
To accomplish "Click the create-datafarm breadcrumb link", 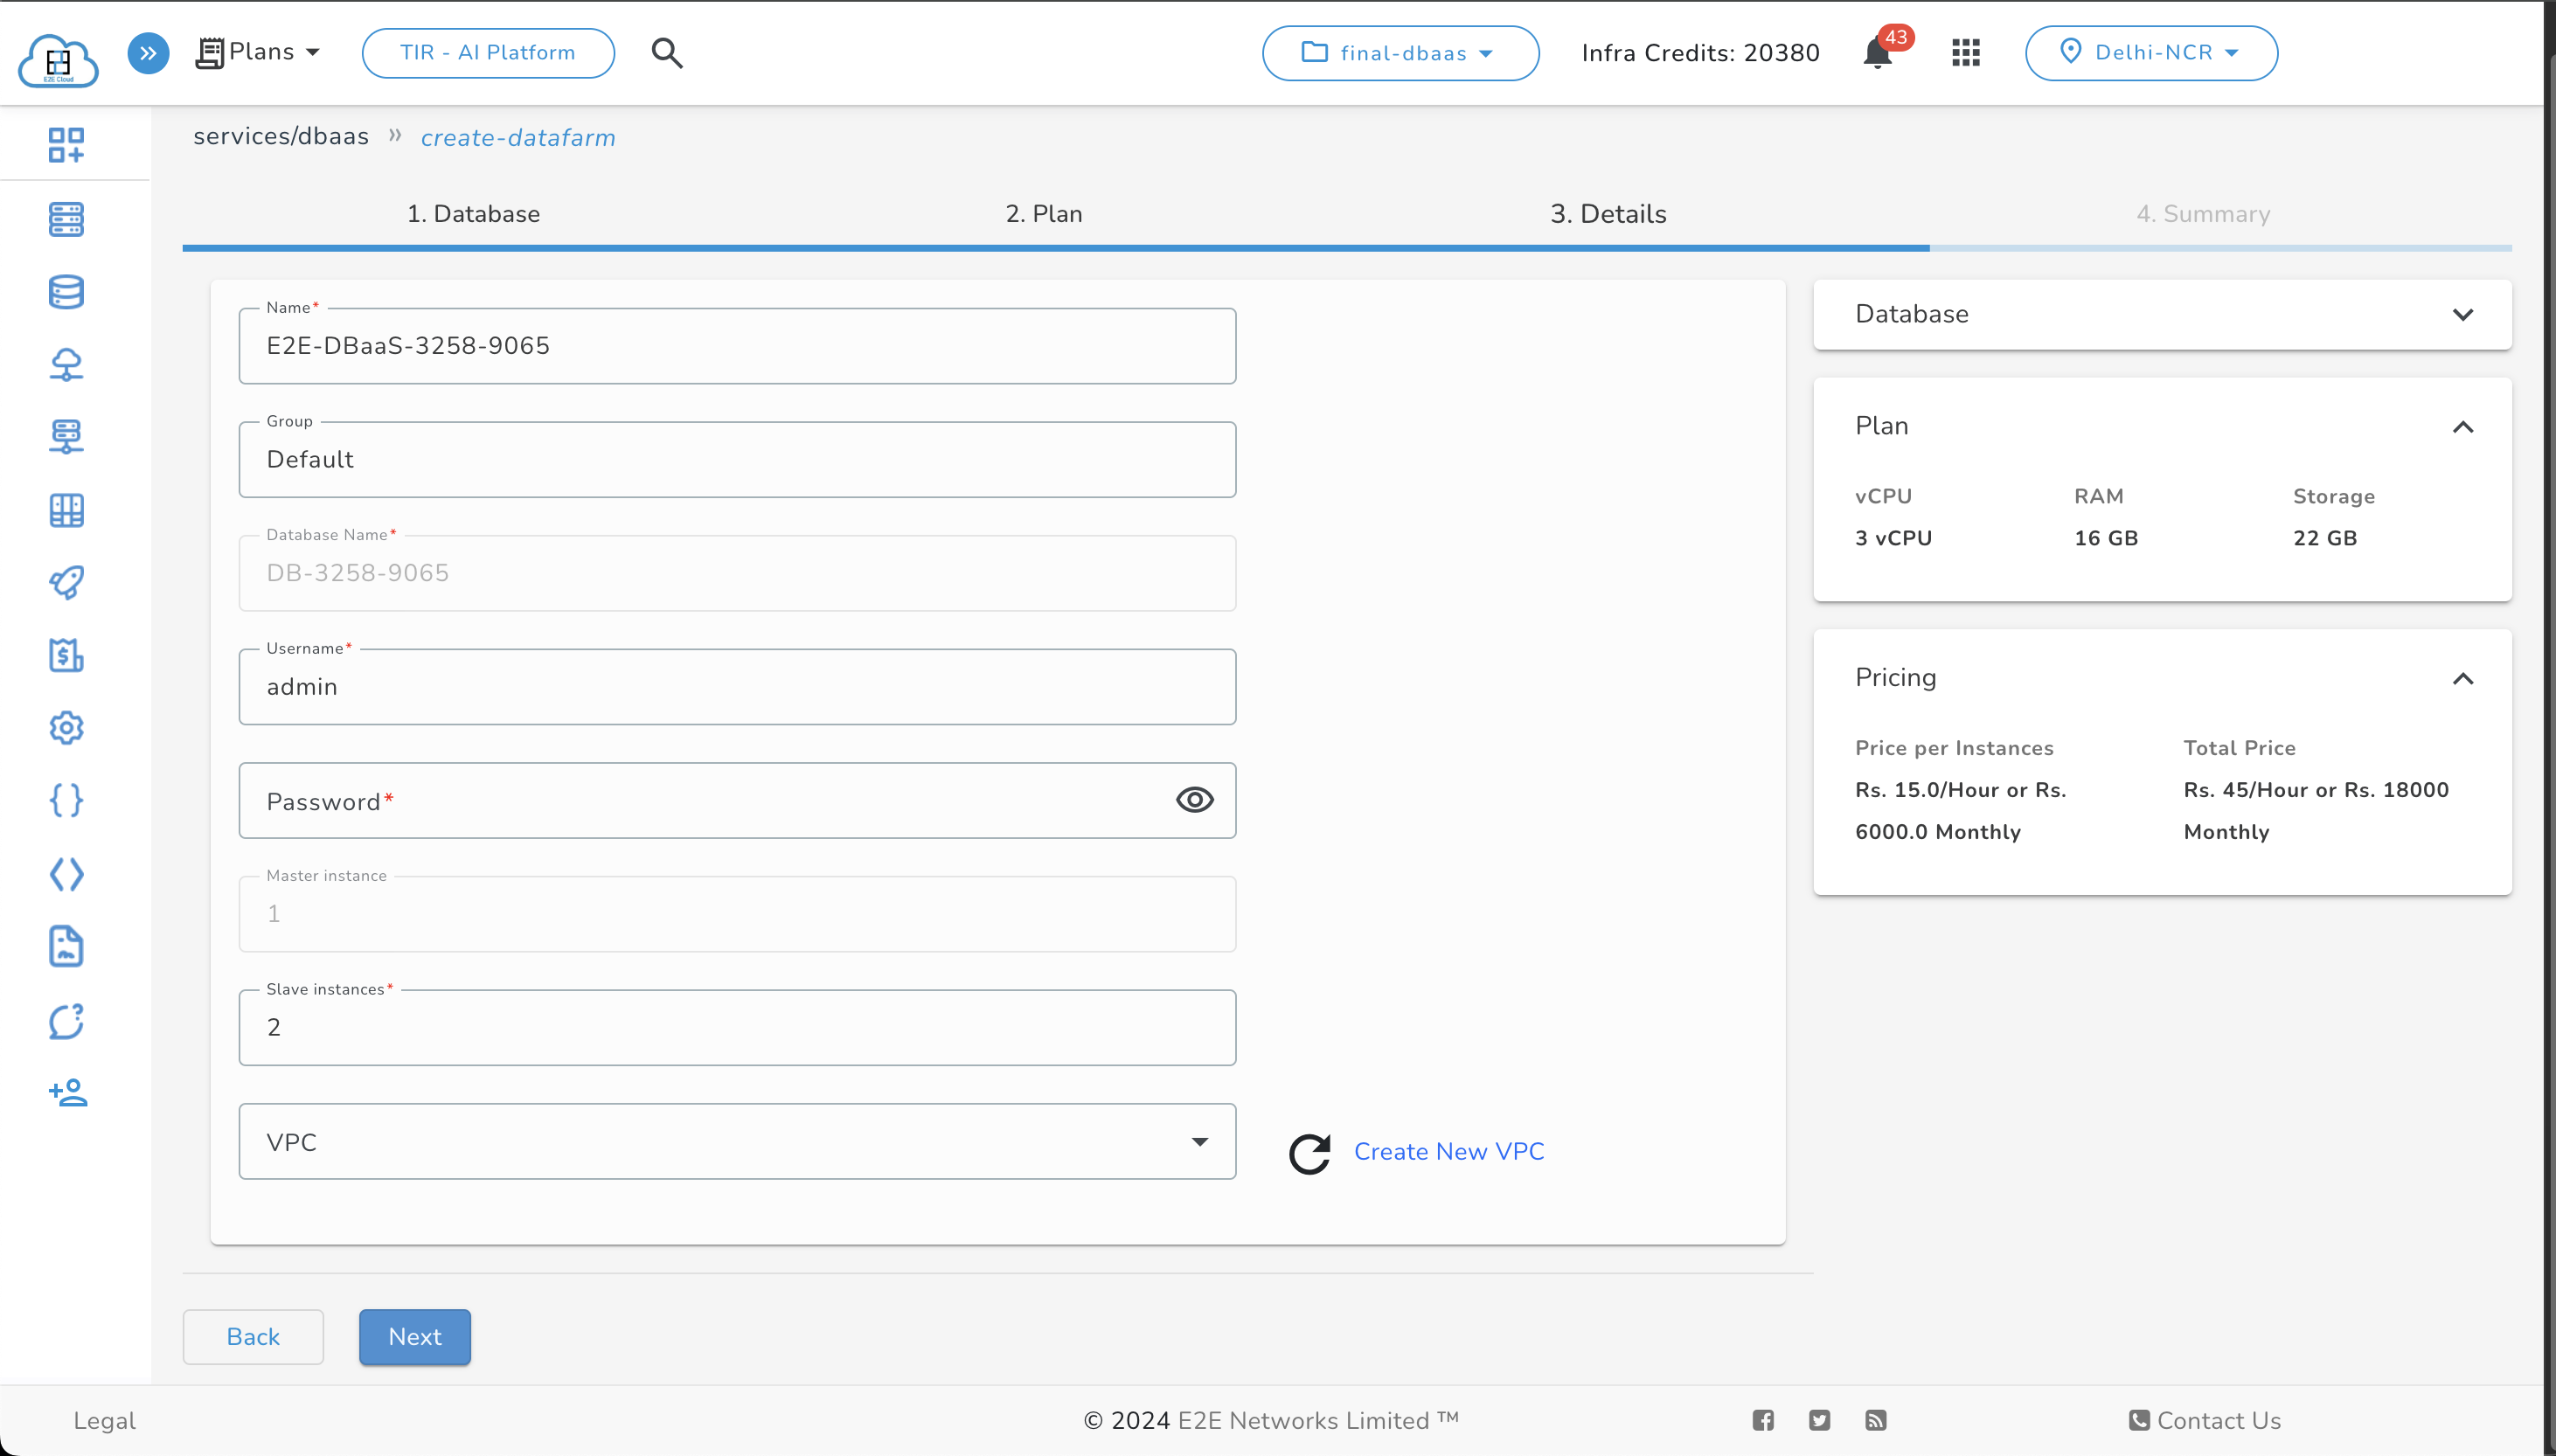I will click(x=518, y=138).
